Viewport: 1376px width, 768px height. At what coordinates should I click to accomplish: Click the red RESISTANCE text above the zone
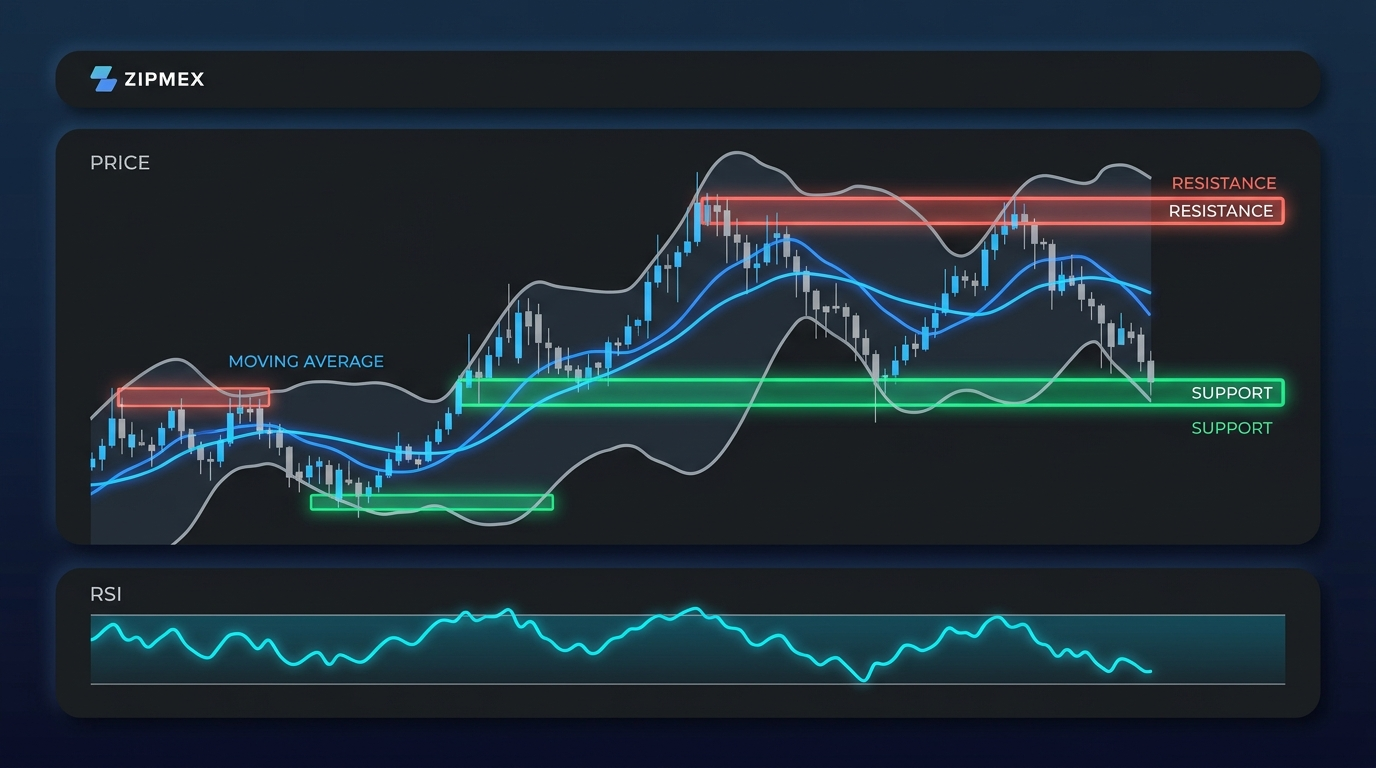point(1223,183)
